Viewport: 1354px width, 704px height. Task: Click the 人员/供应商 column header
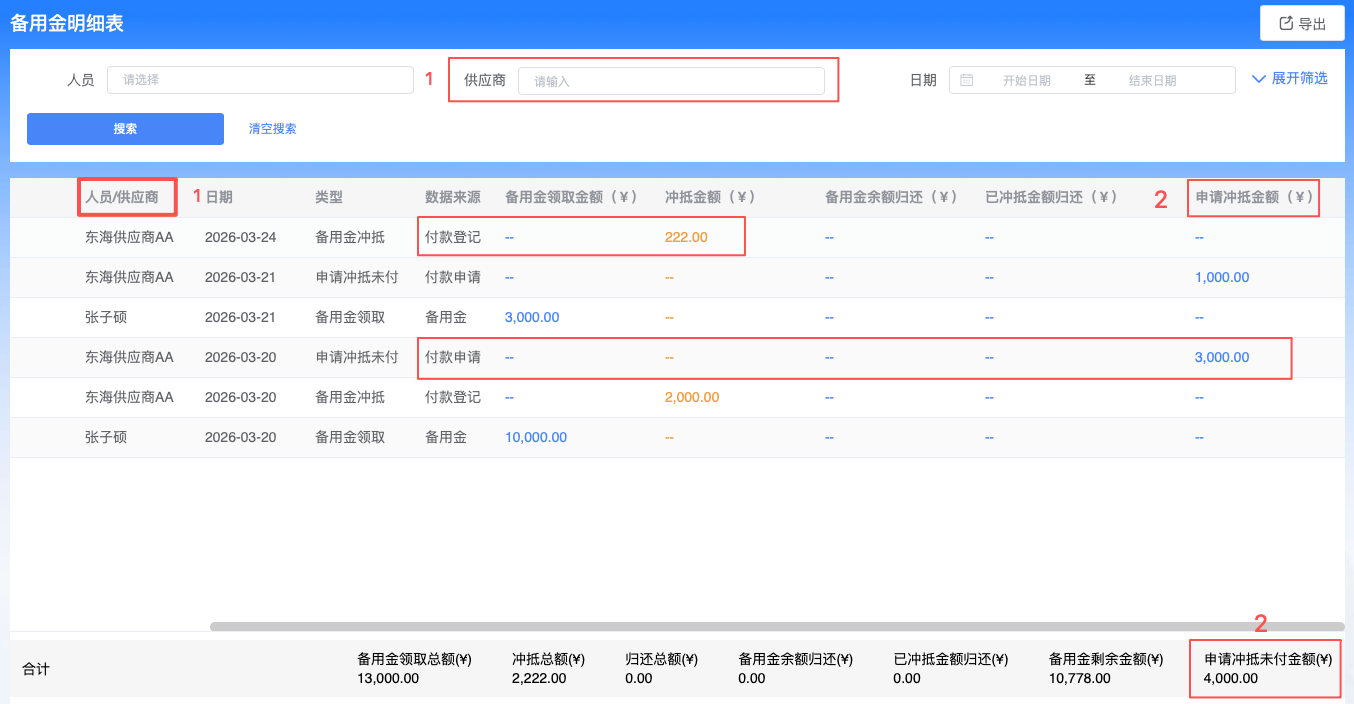(x=122, y=198)
